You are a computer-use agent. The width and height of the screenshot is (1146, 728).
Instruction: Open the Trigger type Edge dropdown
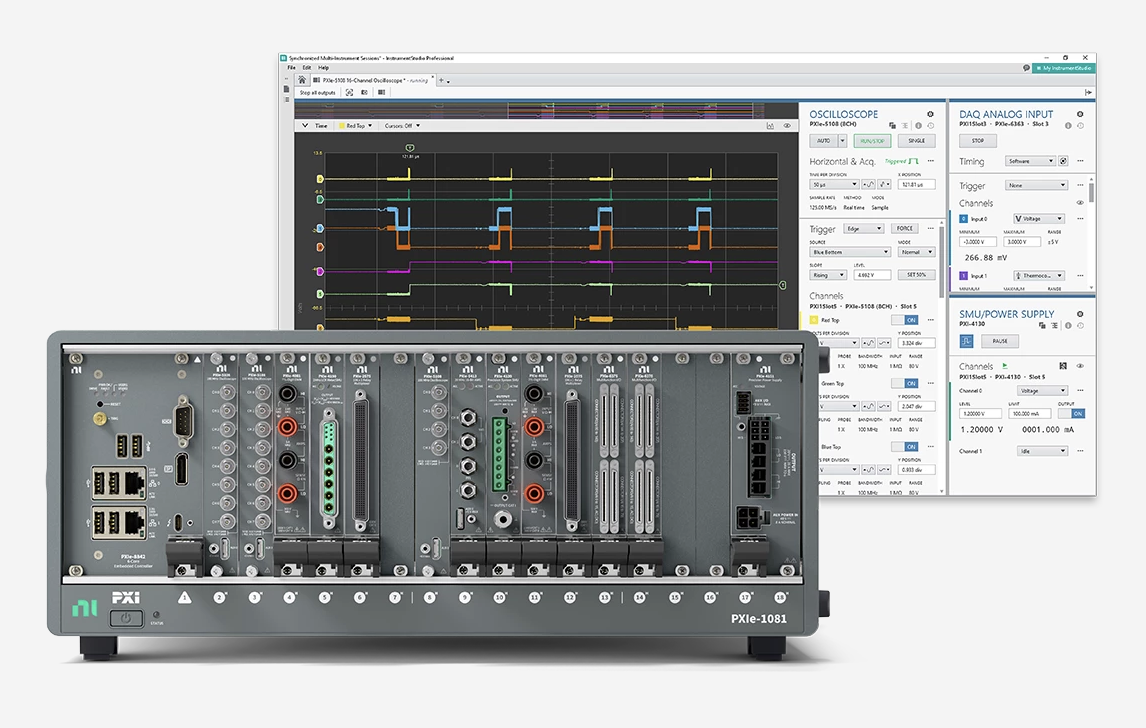point(866,228)
